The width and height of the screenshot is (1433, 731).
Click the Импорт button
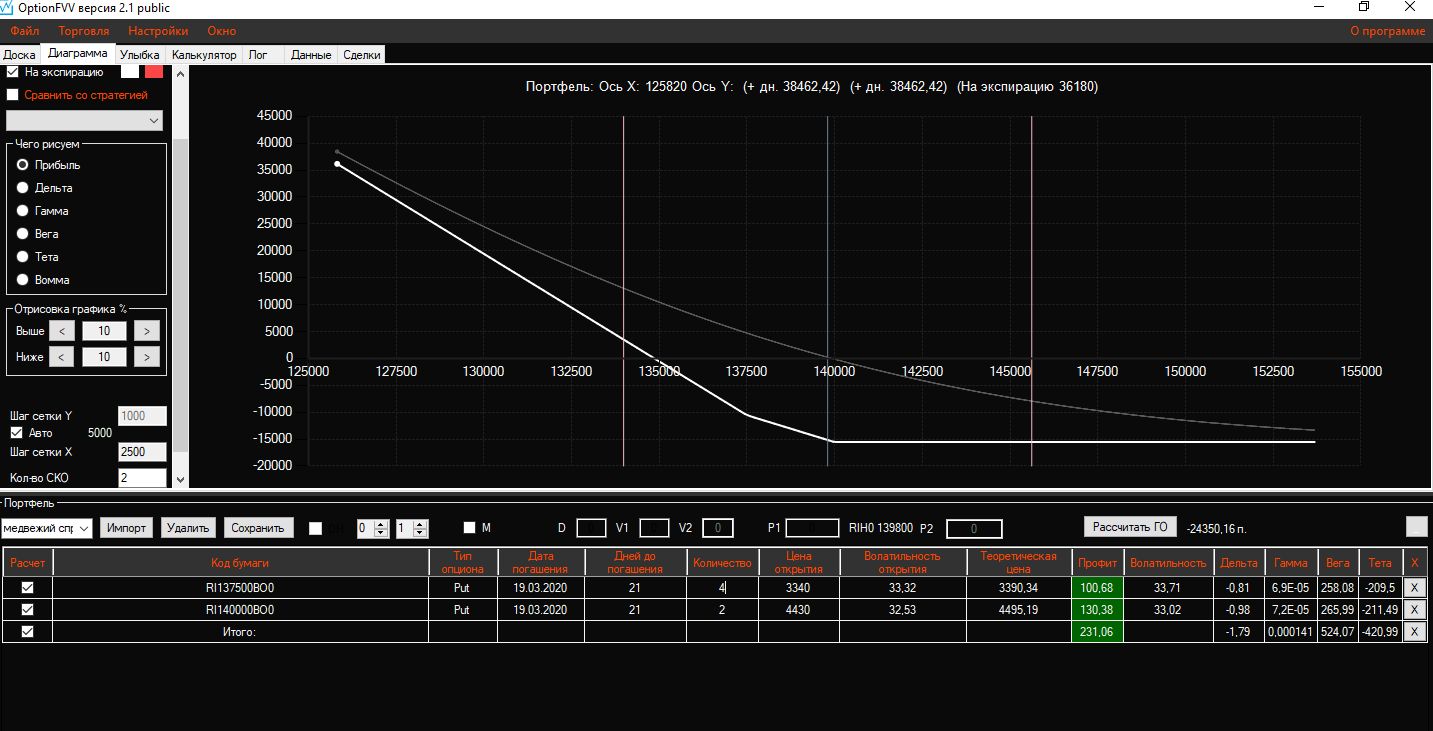pos(127,528)
